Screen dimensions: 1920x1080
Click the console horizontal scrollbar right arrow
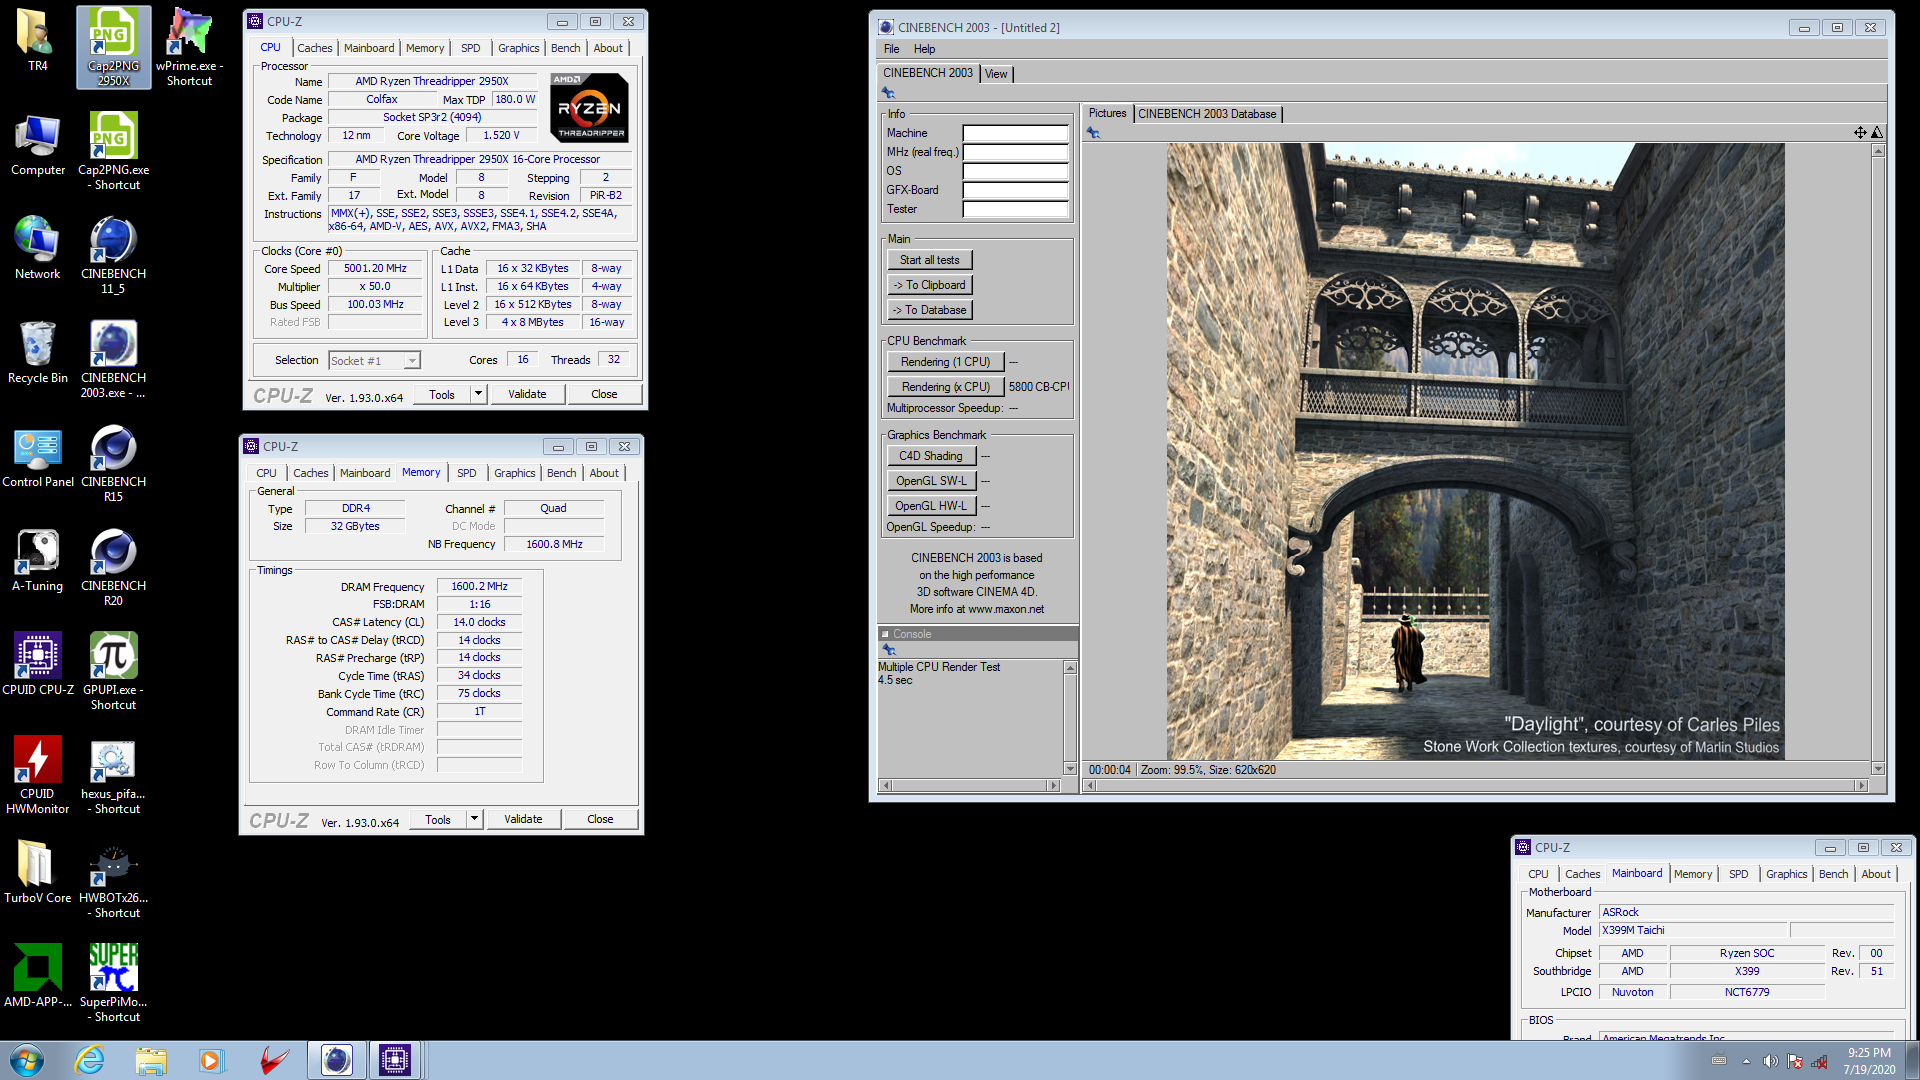point(1053,786)
